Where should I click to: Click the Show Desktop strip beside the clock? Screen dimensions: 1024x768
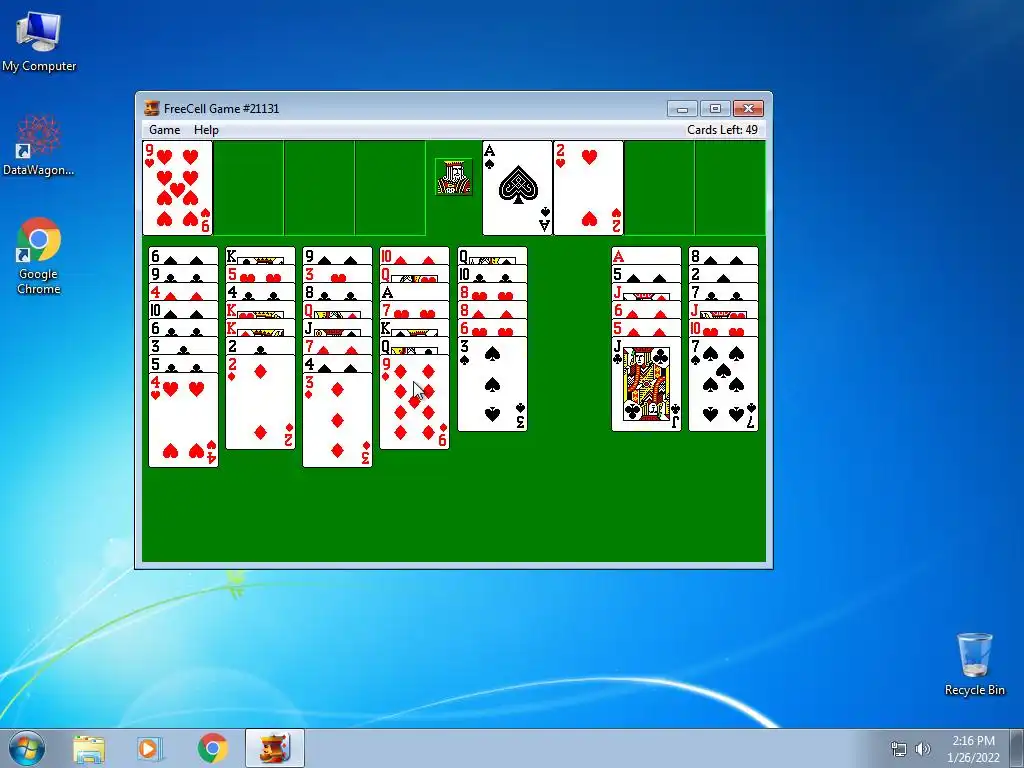(x=1017, y=748)
